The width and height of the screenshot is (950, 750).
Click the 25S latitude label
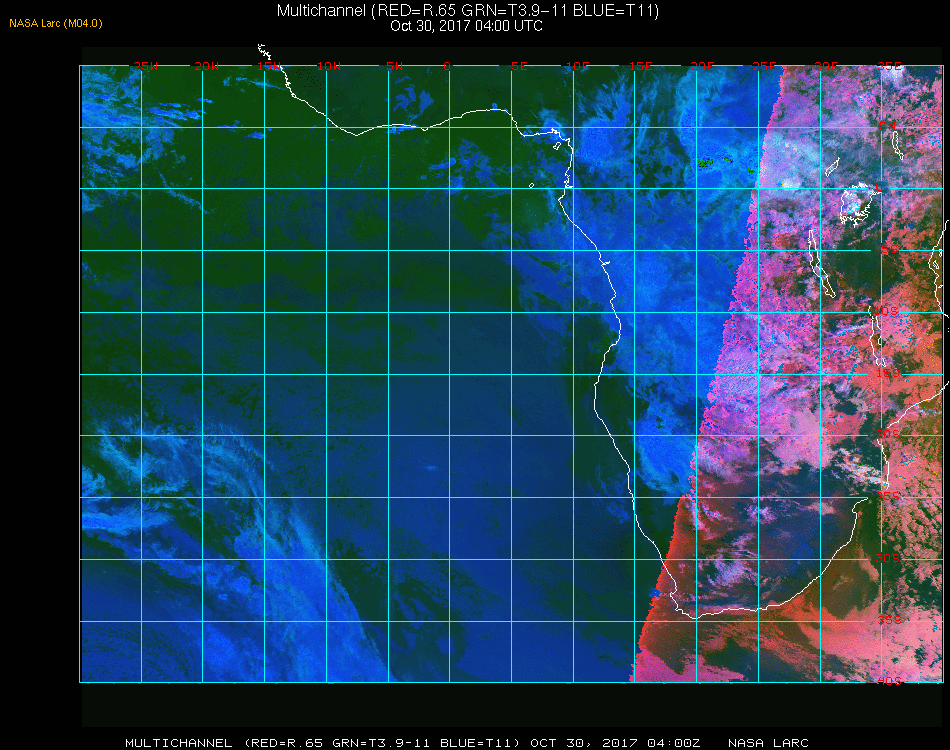(x=888, y=496)
